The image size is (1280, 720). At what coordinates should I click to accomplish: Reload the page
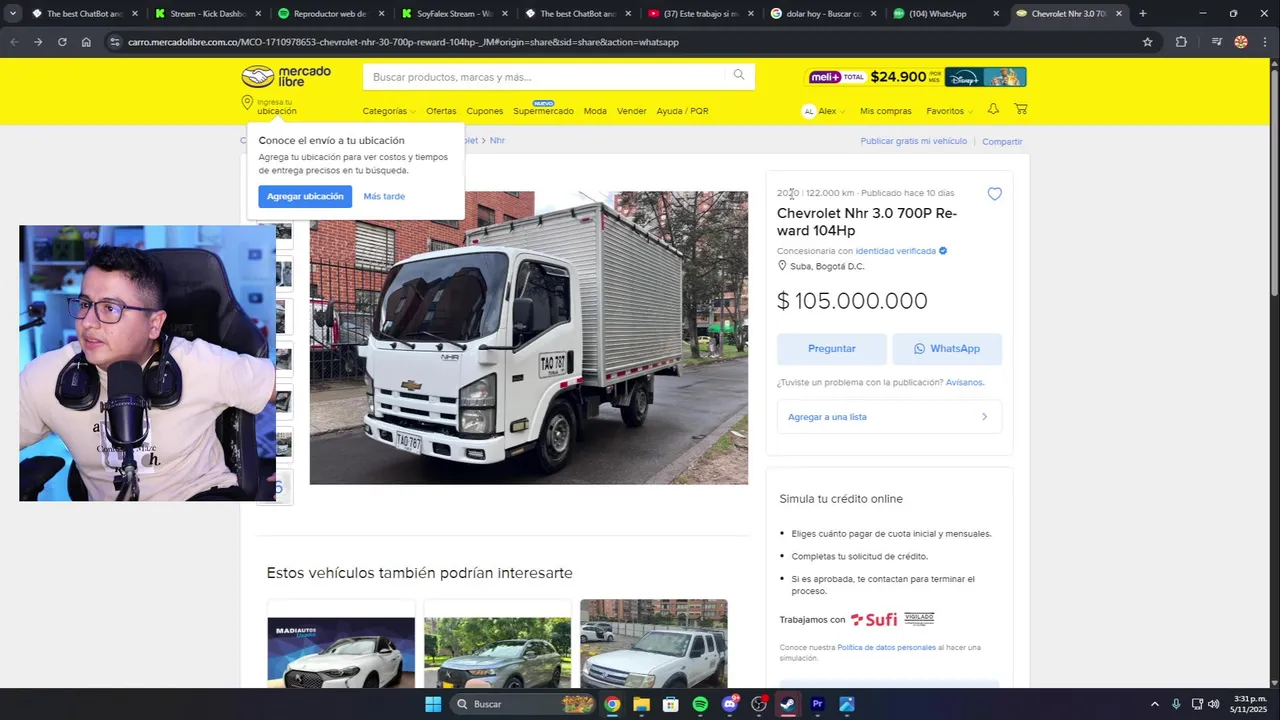point(62,42)
